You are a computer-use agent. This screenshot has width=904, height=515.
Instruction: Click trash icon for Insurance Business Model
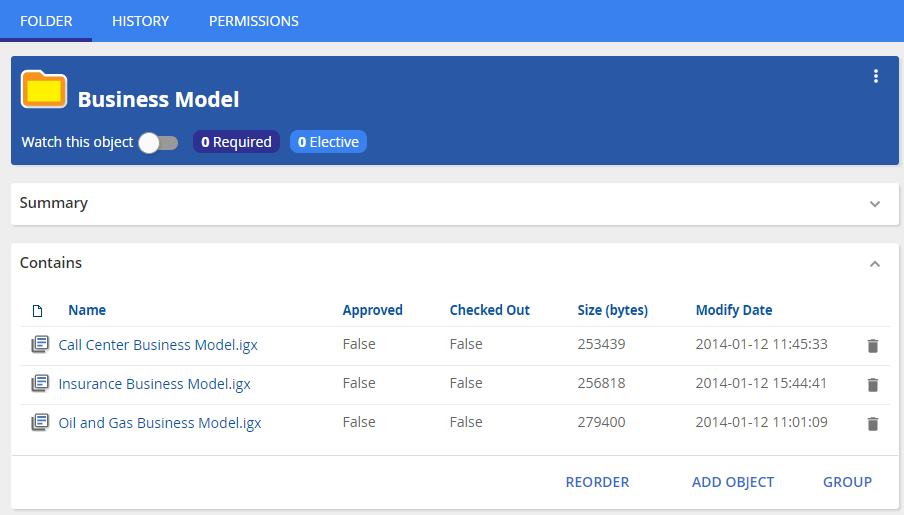872,385
